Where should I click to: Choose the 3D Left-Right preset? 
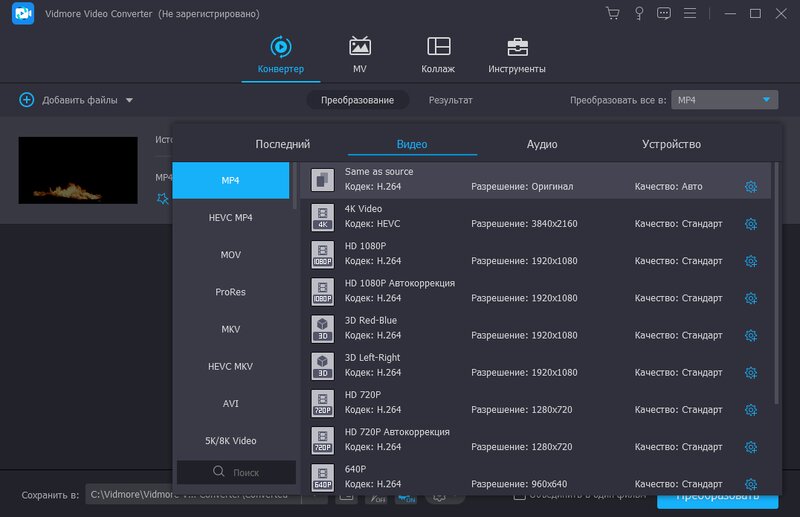[535, 366]
